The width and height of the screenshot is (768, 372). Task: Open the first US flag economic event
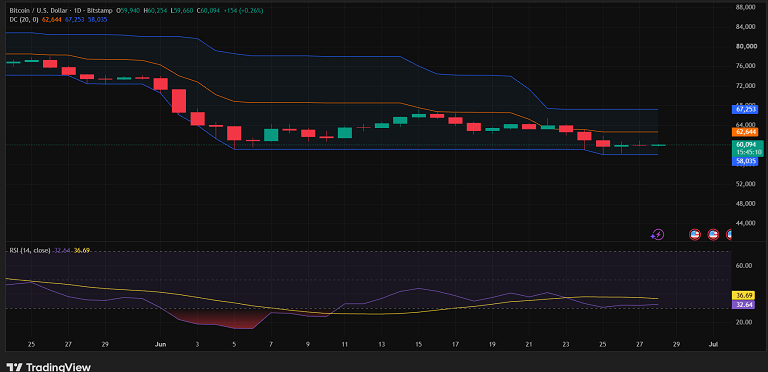tap(694, 234)
